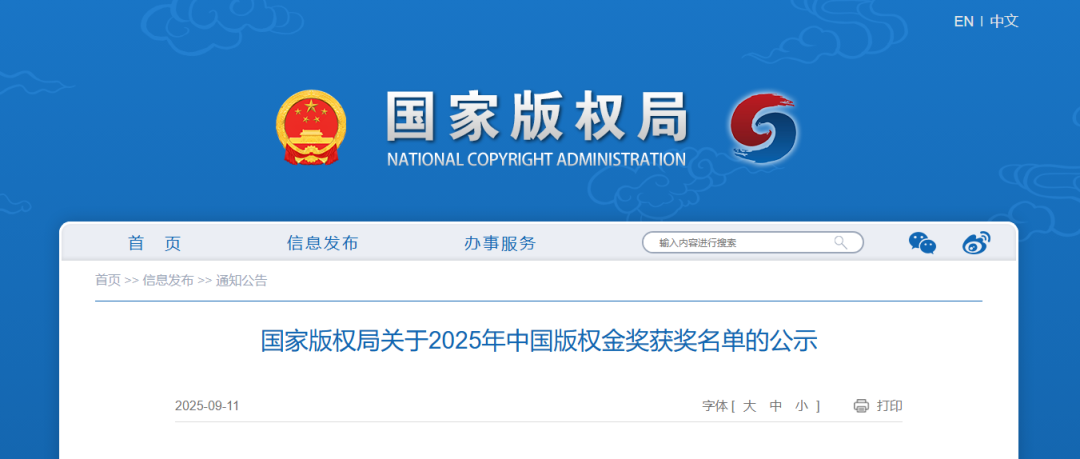Open the WeChat icon link

(922, 243)
